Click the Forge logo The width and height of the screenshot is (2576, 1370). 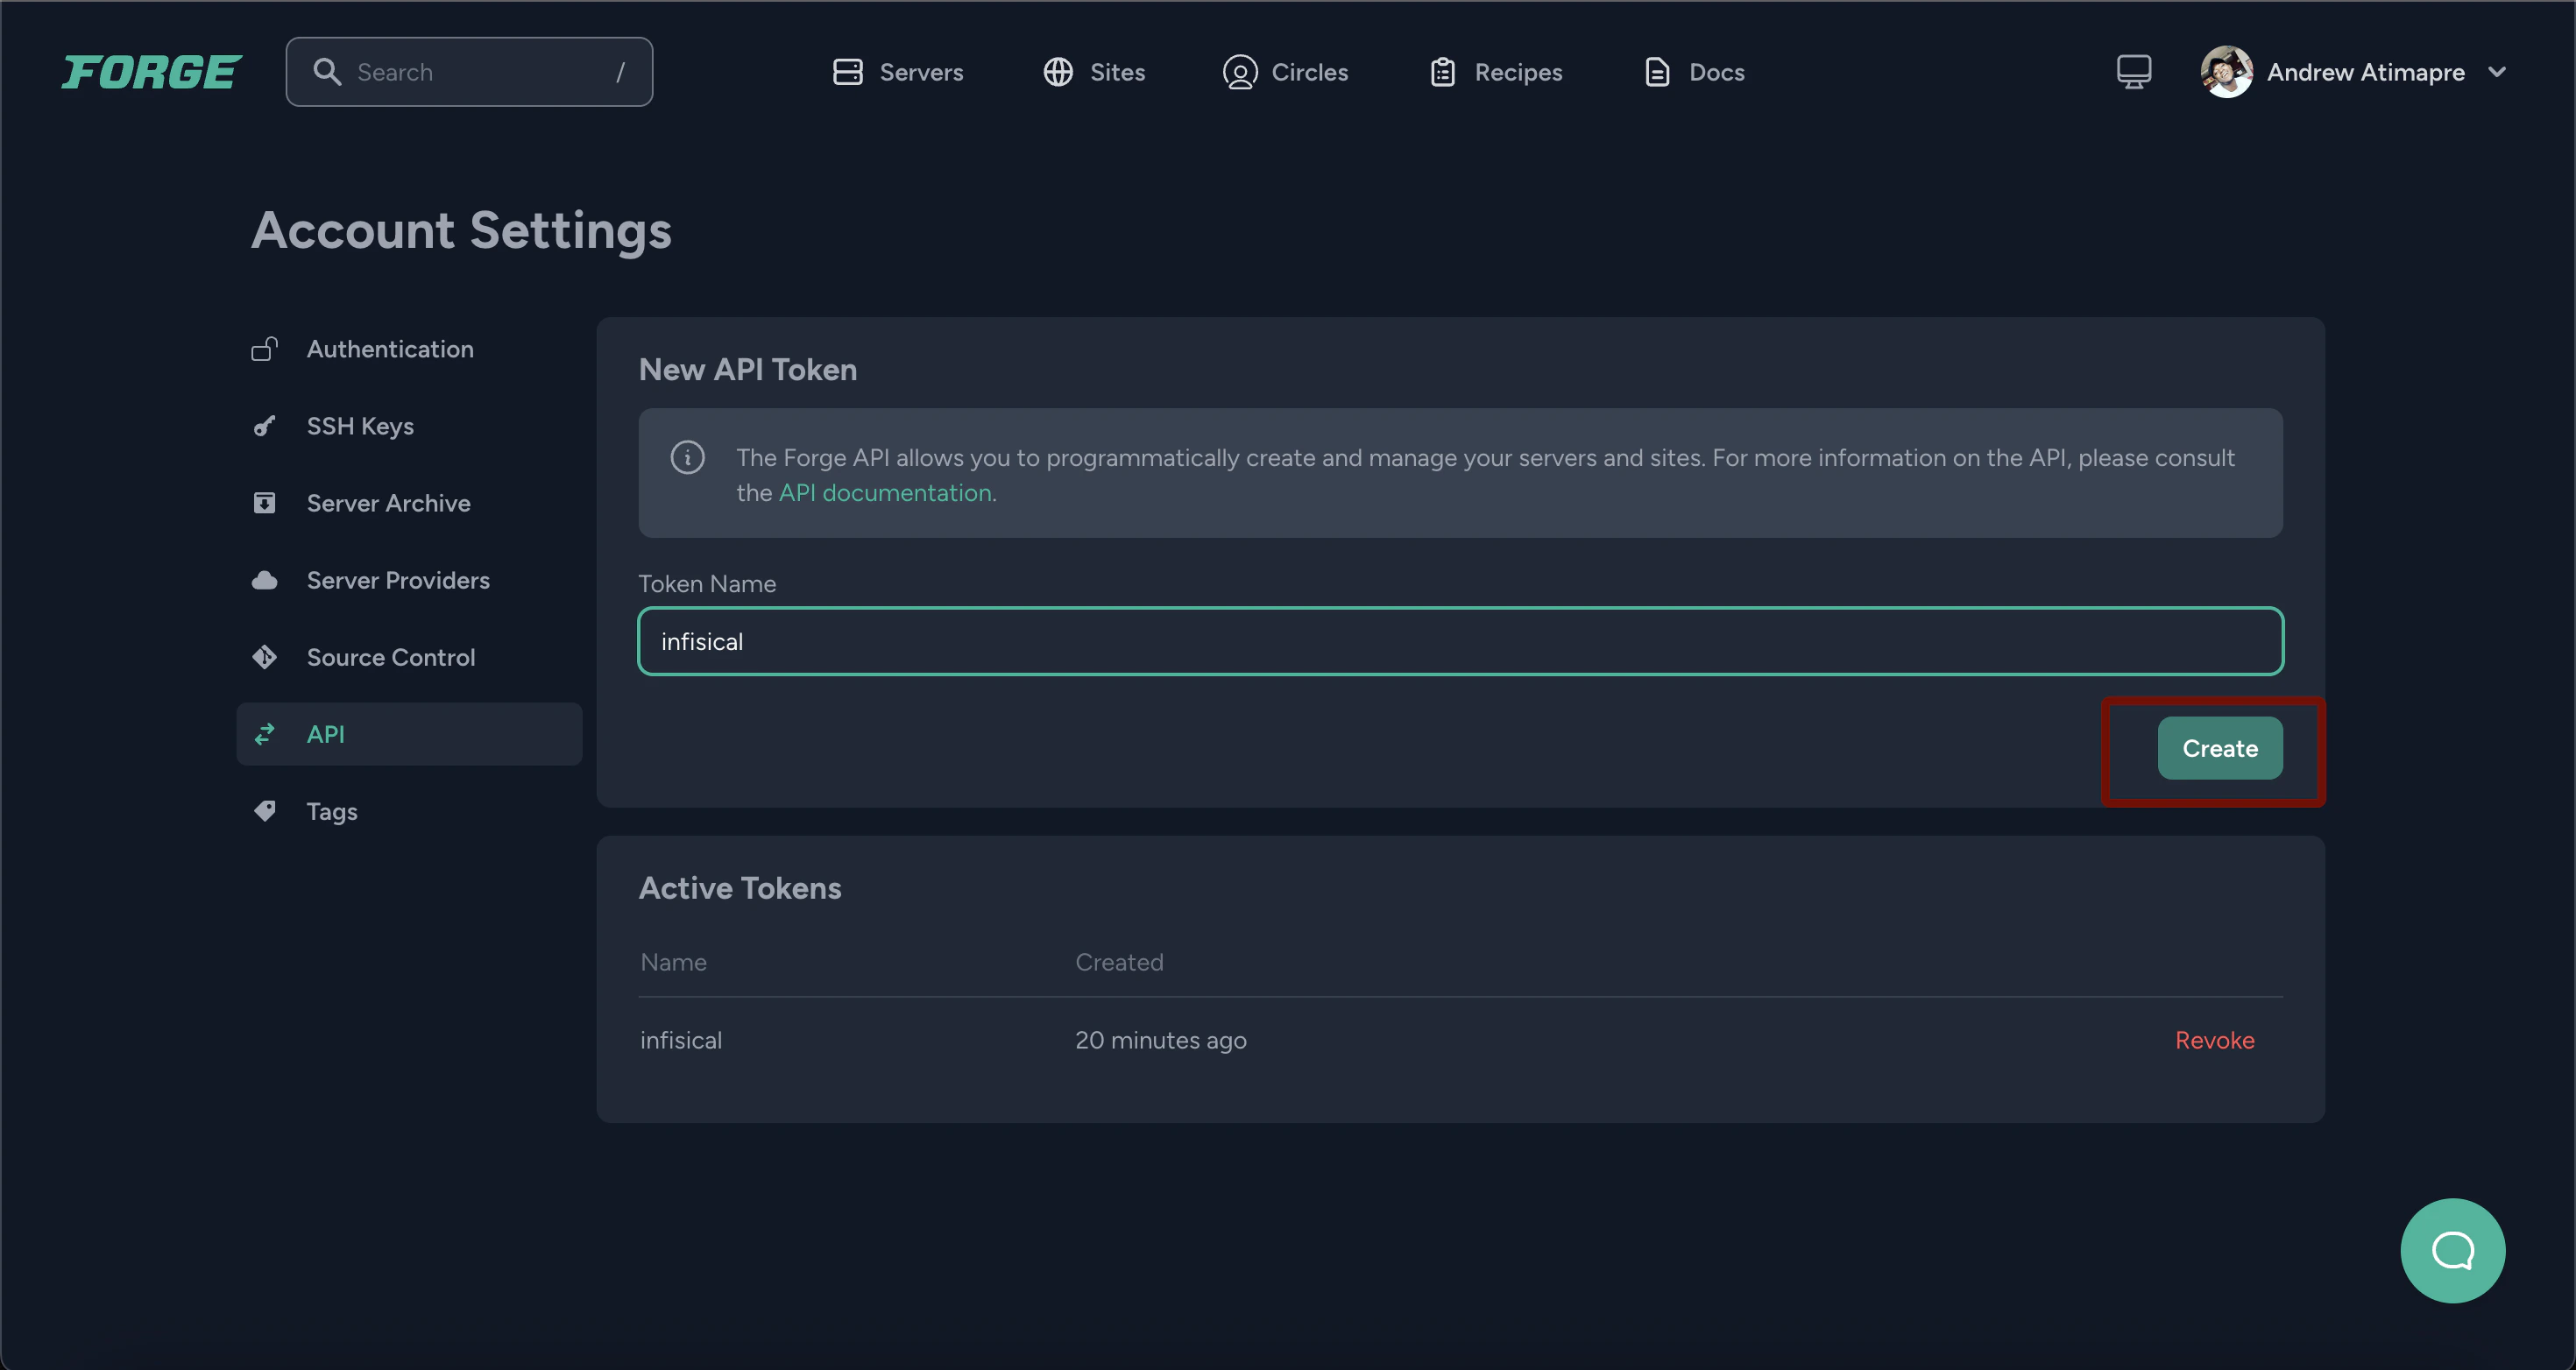coord(152,72)
